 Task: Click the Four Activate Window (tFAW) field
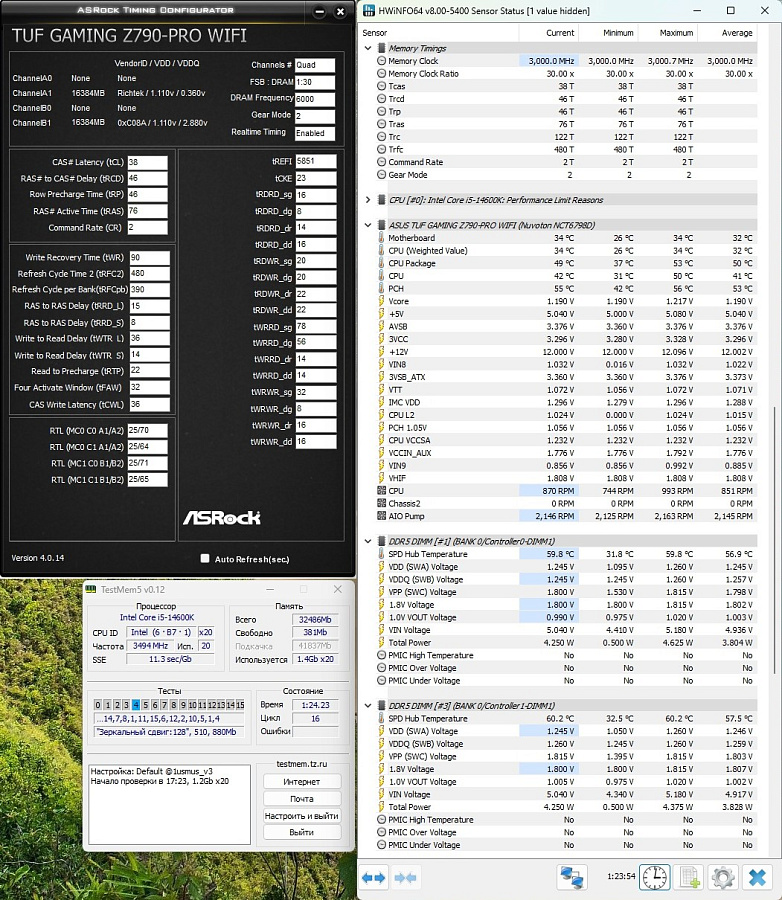click(x=149, y=387)
